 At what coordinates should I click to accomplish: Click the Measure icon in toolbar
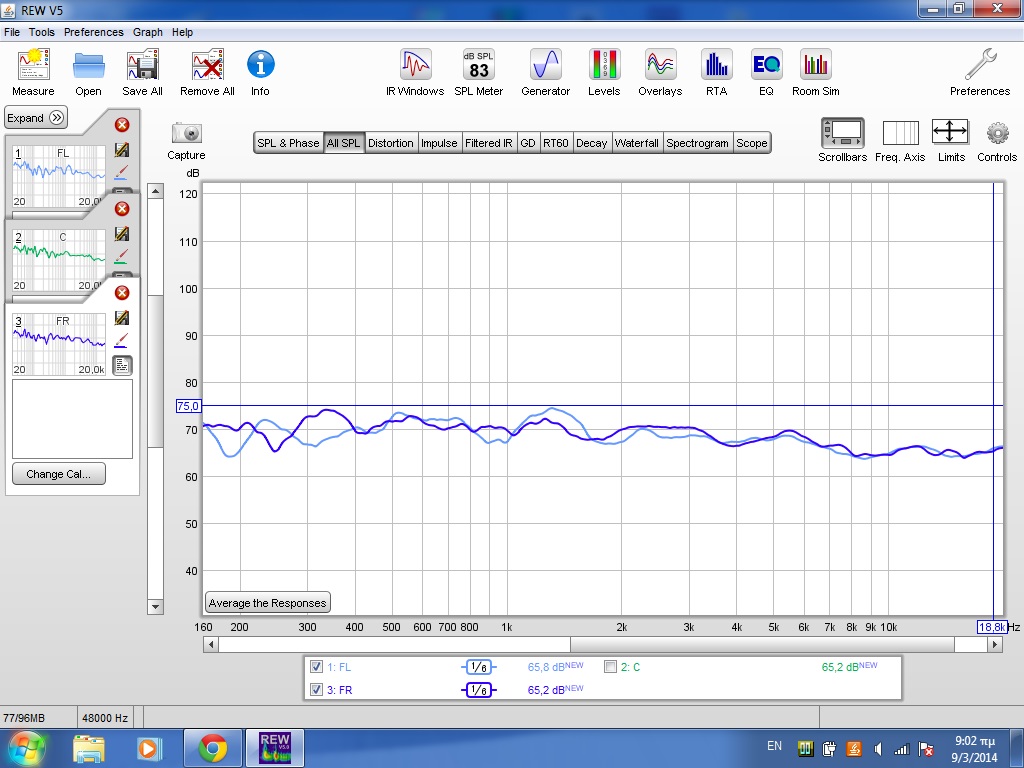click(33, 67)
